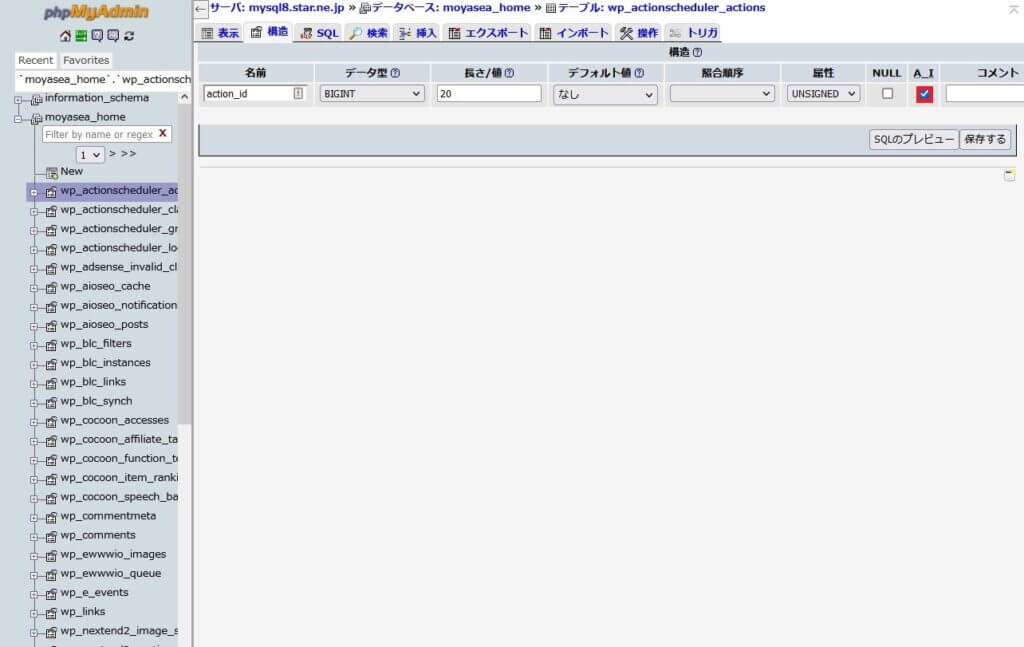Click the clear filter X icon
Viewport: 1024px width, 647px height.
[x=163, y=133]
